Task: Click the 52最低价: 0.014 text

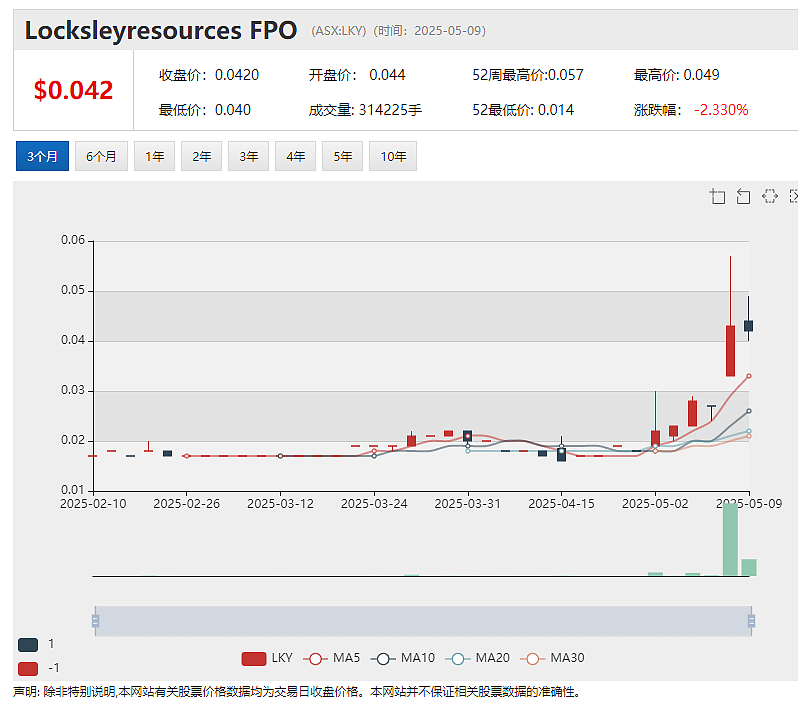Action: point(523,110)
